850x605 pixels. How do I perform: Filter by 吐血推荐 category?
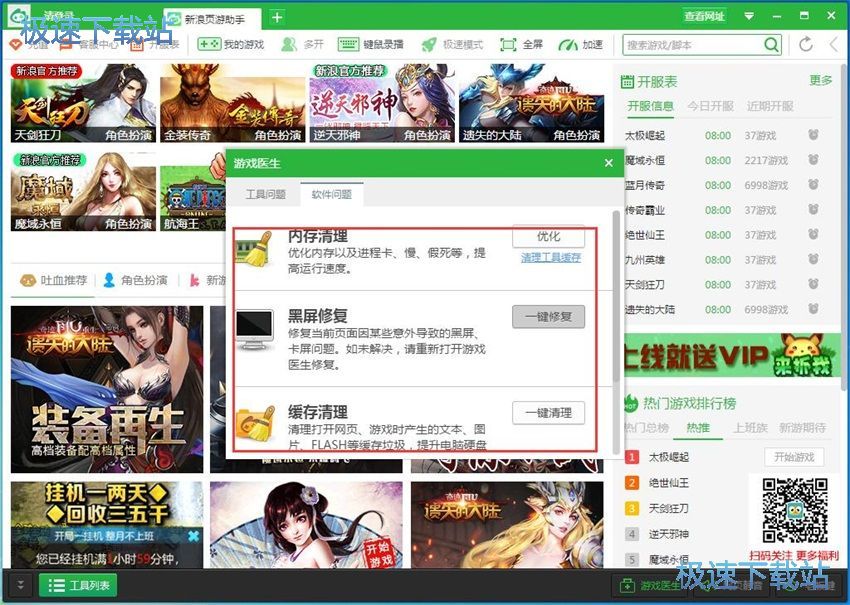click(53, 280)
